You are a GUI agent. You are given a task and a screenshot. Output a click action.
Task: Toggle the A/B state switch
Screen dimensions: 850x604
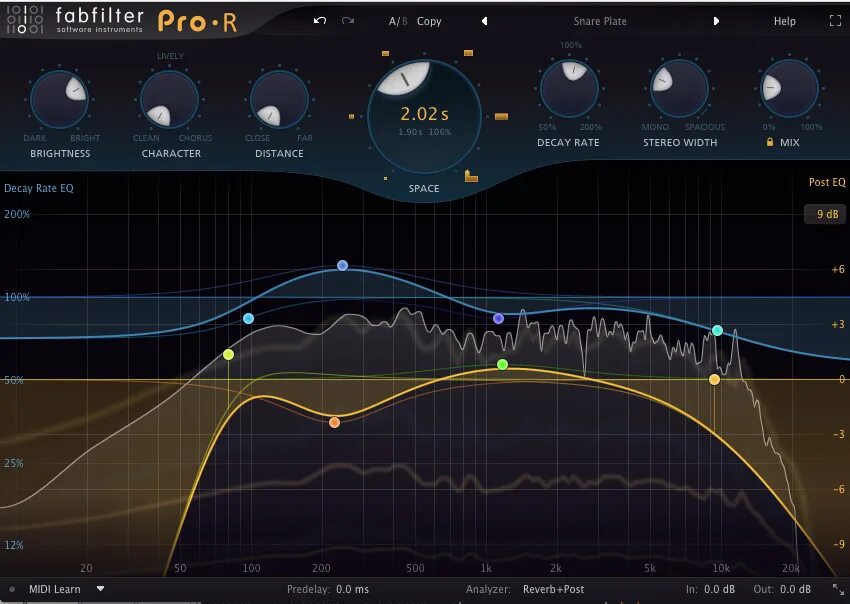[398, 21]
